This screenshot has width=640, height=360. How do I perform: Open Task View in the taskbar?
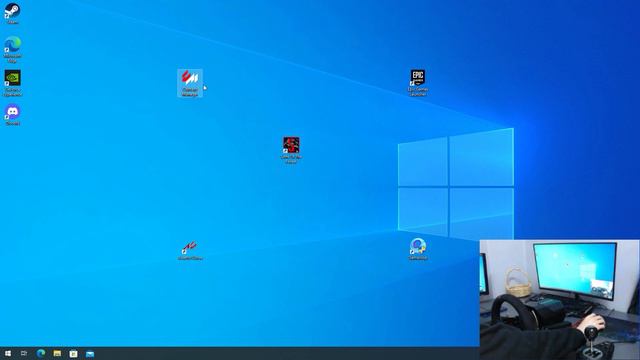tap(24, 353)
